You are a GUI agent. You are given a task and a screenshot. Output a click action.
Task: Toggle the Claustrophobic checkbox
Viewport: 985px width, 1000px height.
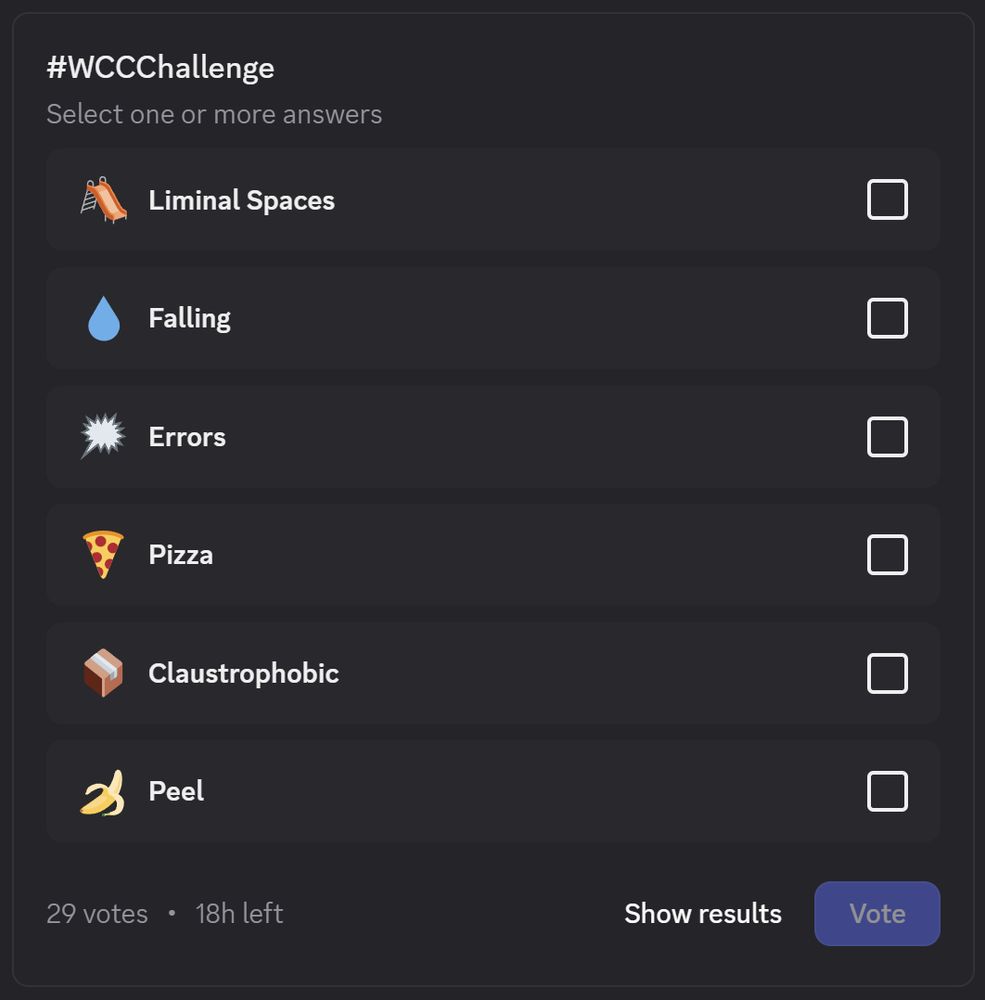click(x=887, y=673)
